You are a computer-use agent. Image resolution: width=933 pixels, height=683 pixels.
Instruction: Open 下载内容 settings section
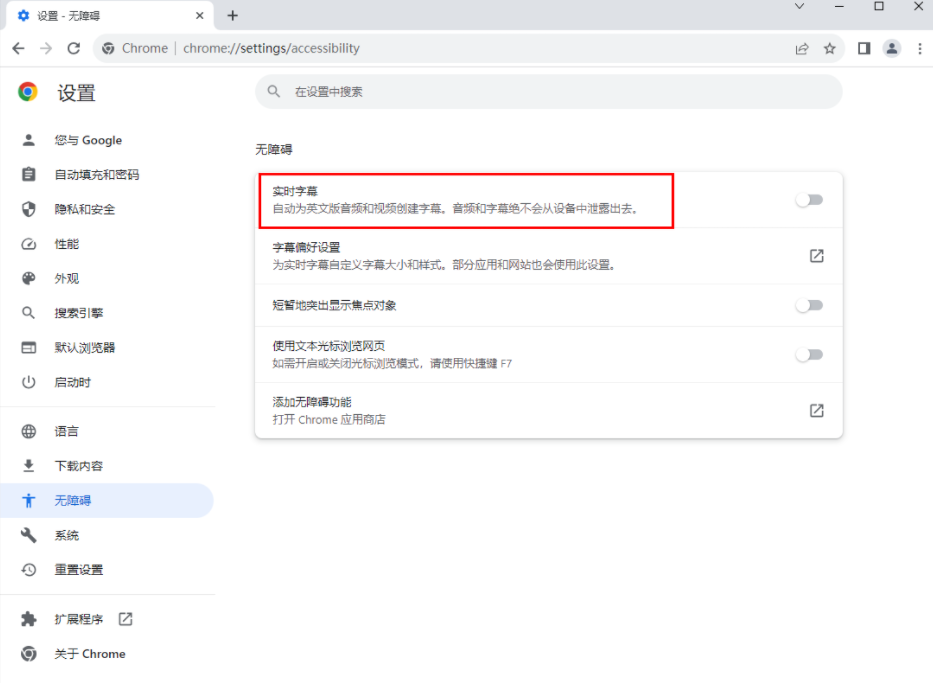[x=107, y=466]
